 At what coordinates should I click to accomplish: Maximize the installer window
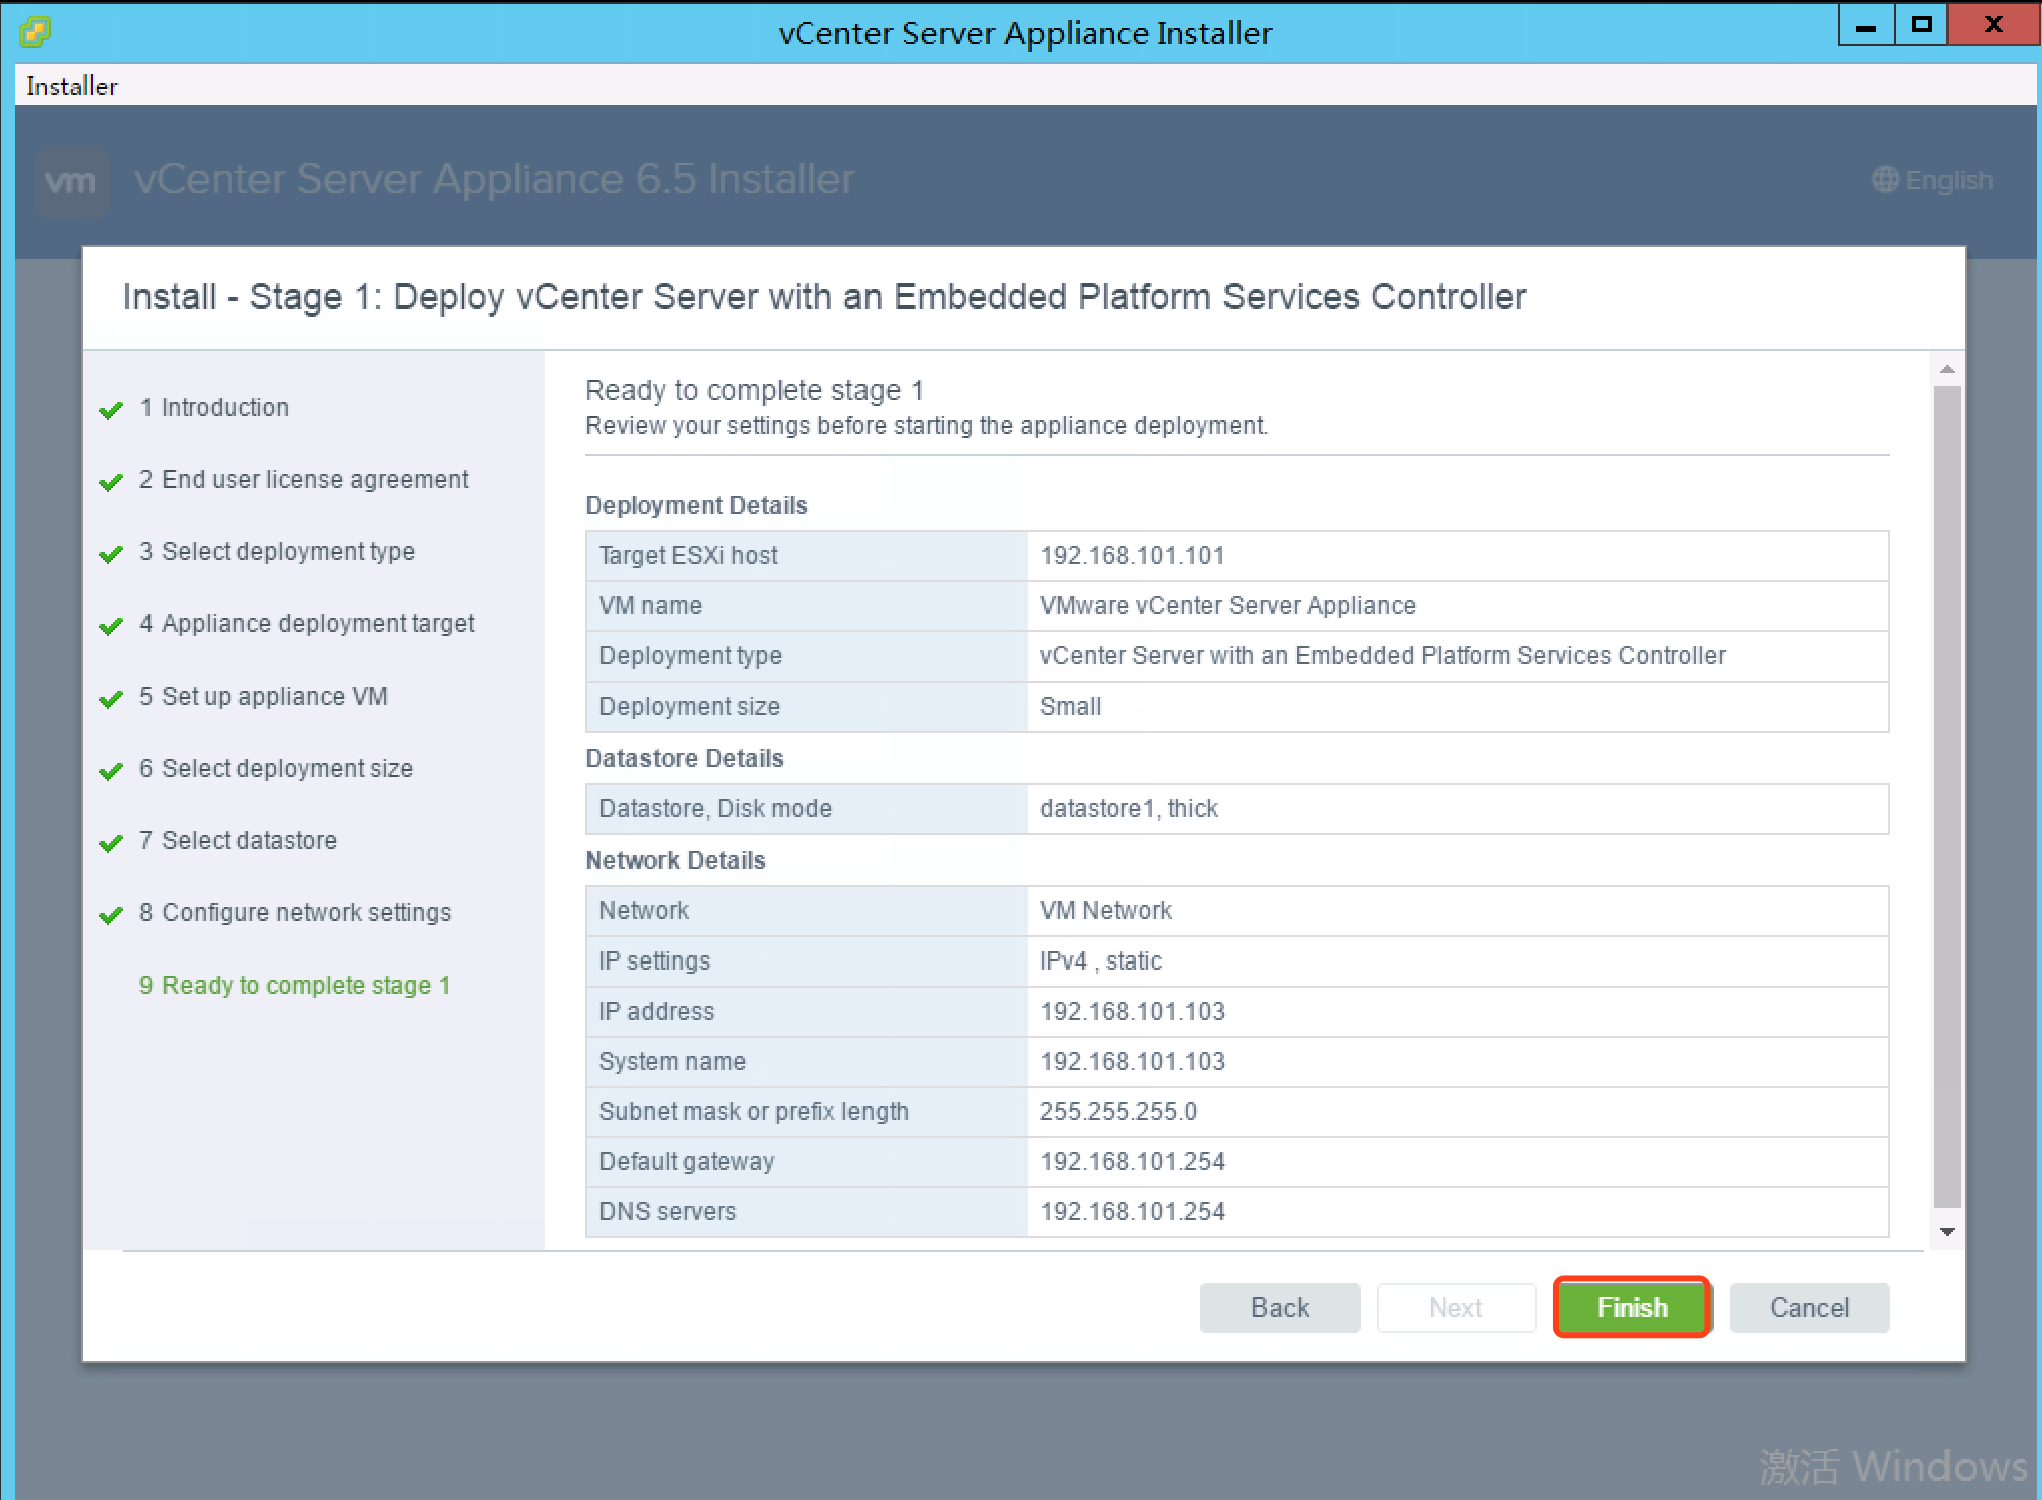[x=1921, y=25]
